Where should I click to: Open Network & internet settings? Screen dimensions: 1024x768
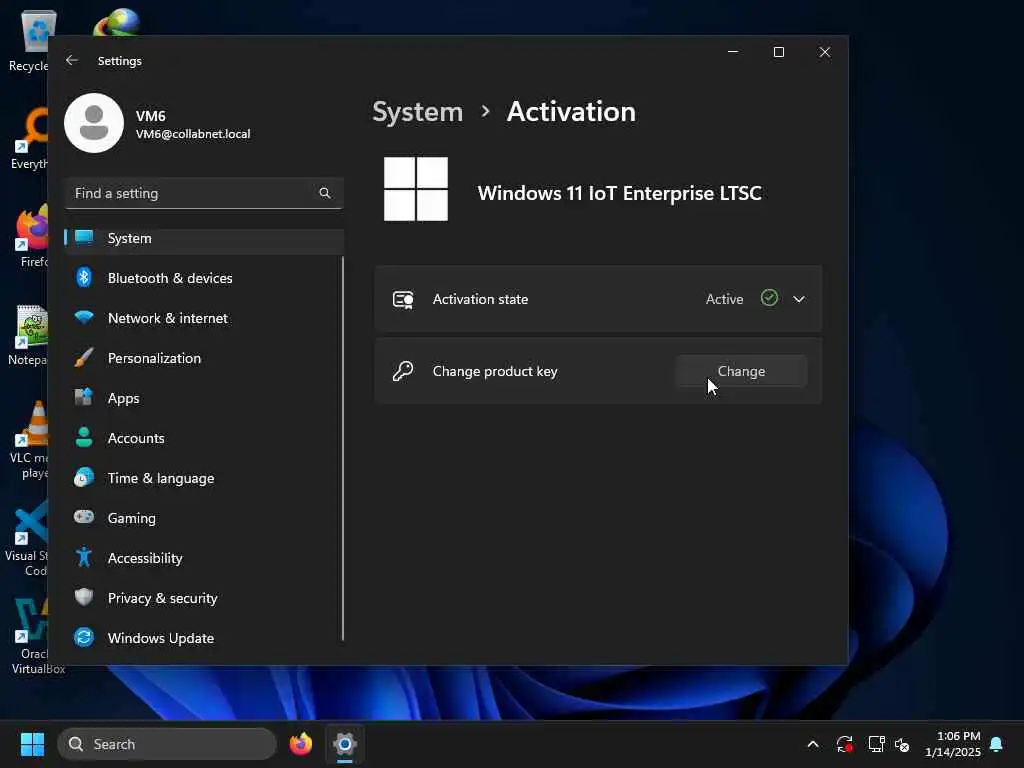pyautogui.click(x=204, y=318)
